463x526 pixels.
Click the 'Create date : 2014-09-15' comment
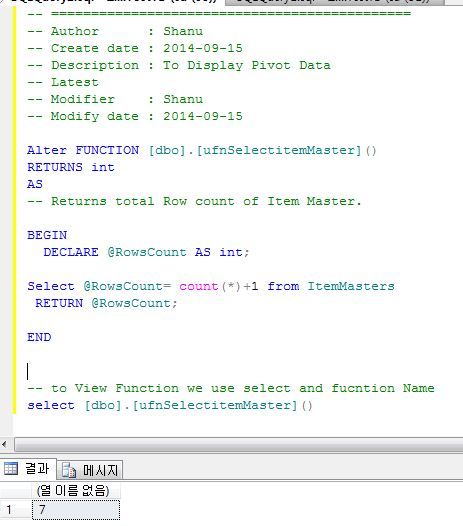click(x=135, y=48)
